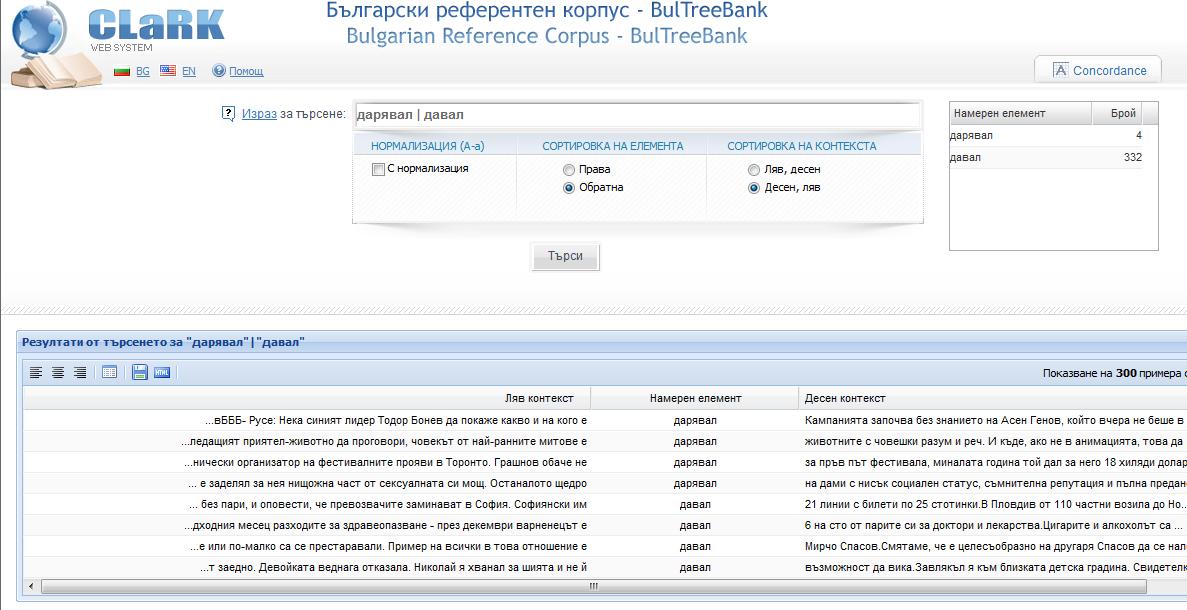Image resolution: width=1187 pixels, height=610 pixels.
Task: Select the Bulgarian flag icon
Action: 122,71
